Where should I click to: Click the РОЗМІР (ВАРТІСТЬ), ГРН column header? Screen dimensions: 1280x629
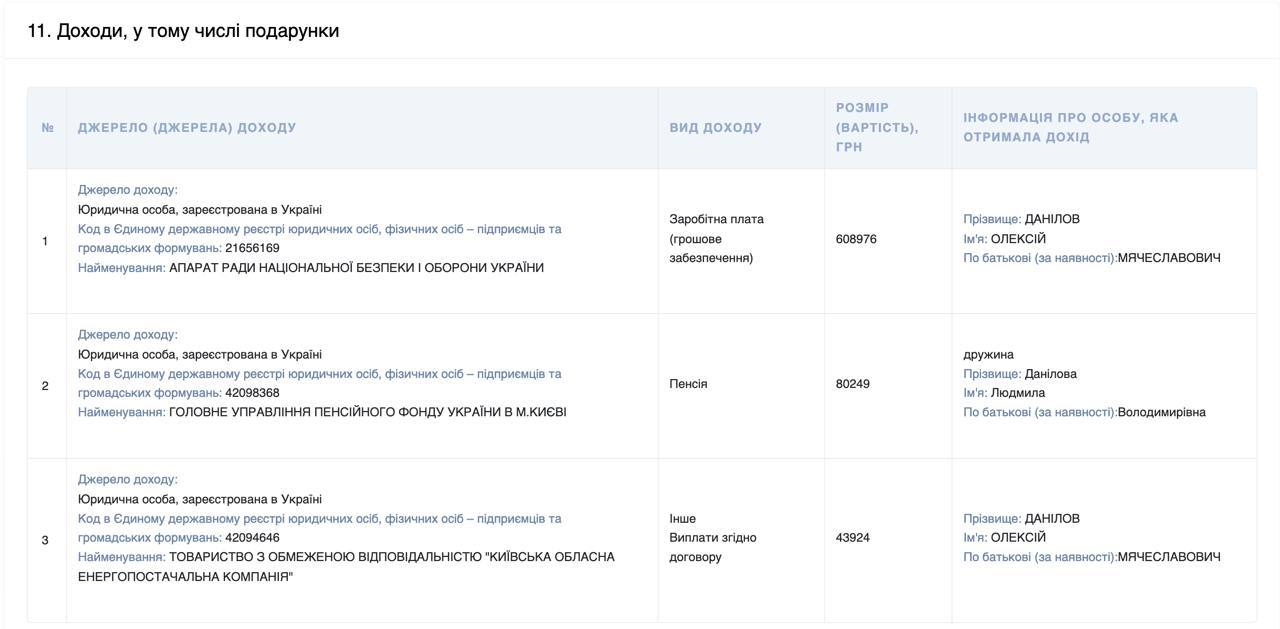click(x=877, y=127)
